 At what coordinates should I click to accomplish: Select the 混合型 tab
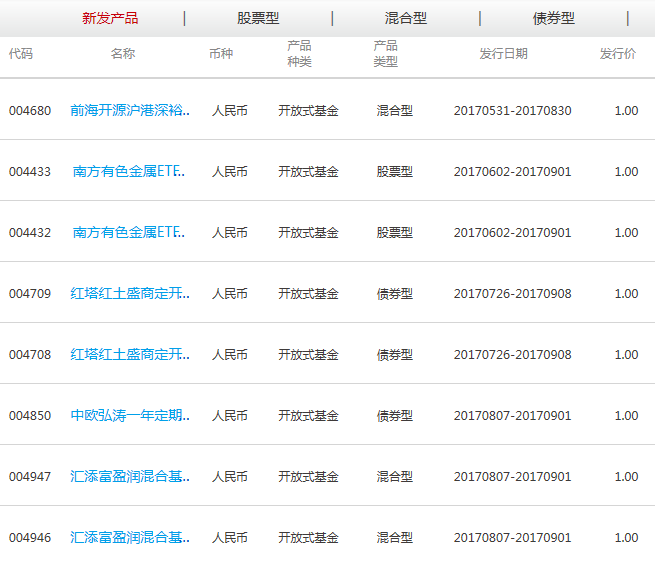coord(406,18)
